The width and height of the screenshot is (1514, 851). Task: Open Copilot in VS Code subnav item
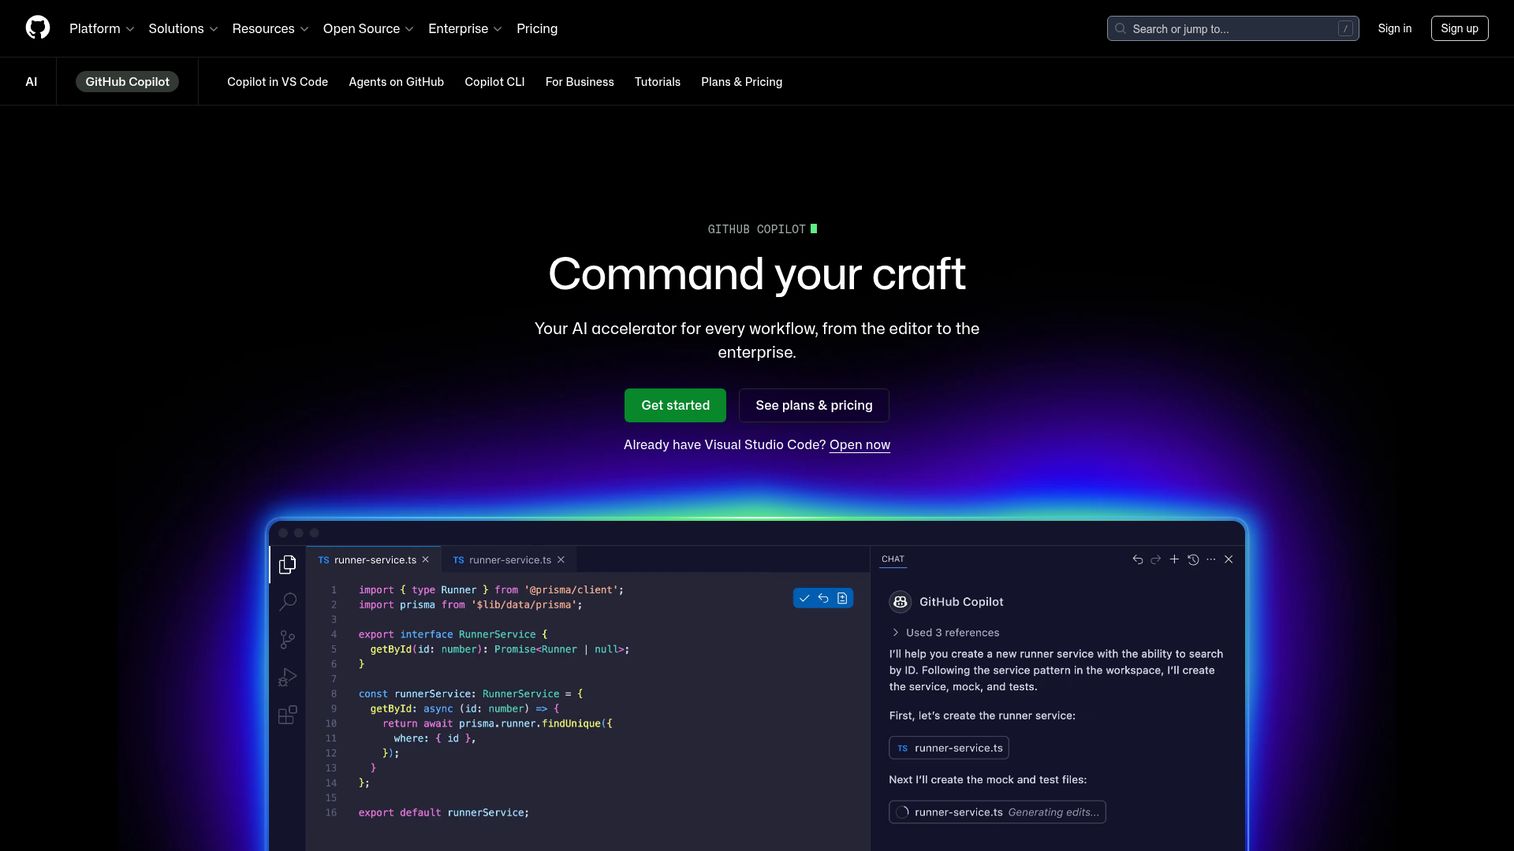[x=277, y=82]
